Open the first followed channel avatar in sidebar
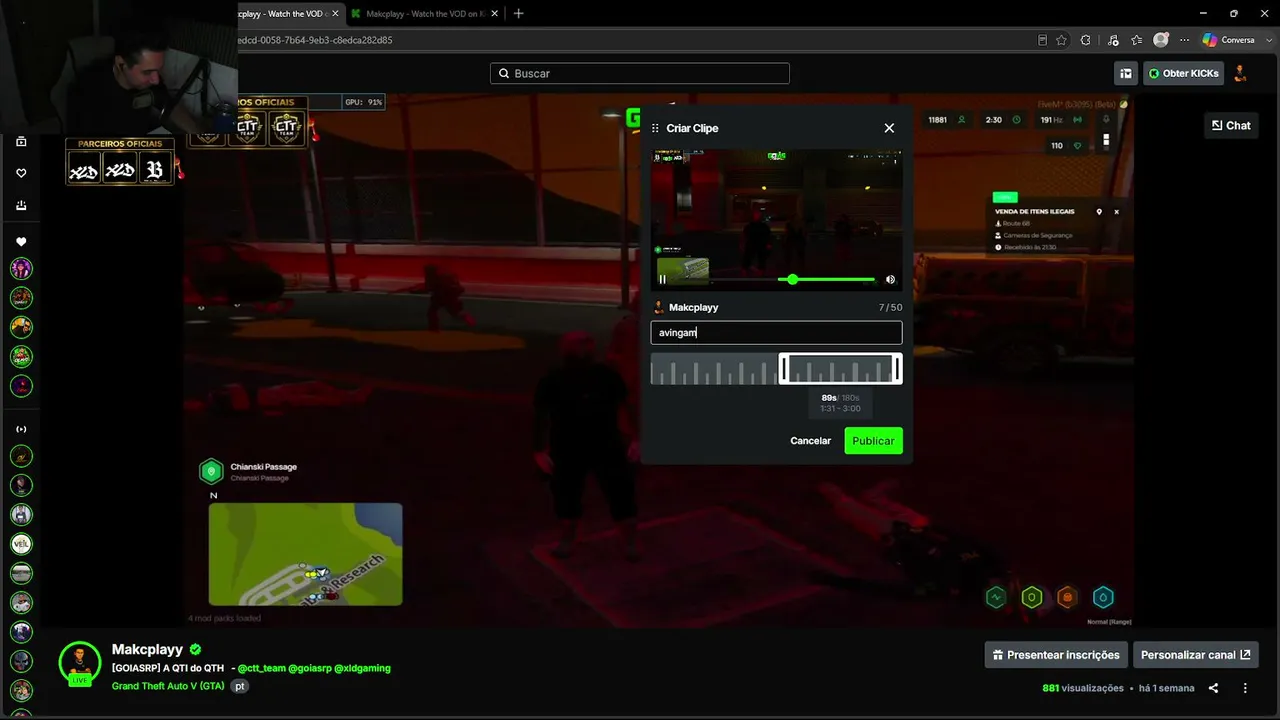 (x=21, y=268)
